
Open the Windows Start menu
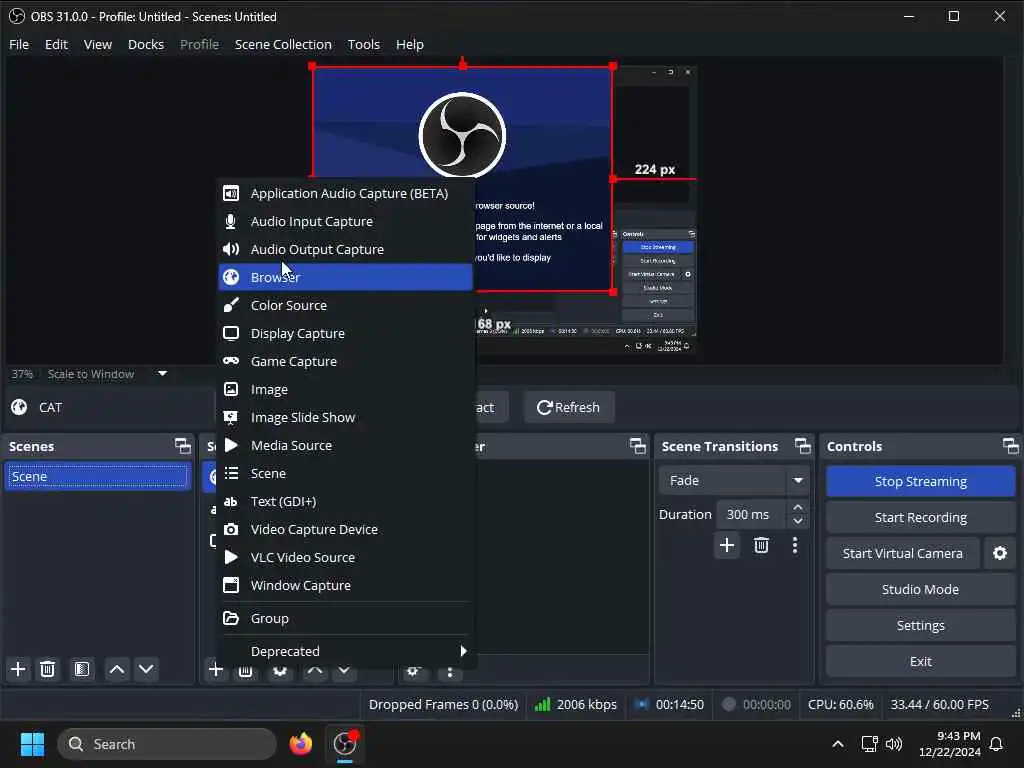pos(32,744)
